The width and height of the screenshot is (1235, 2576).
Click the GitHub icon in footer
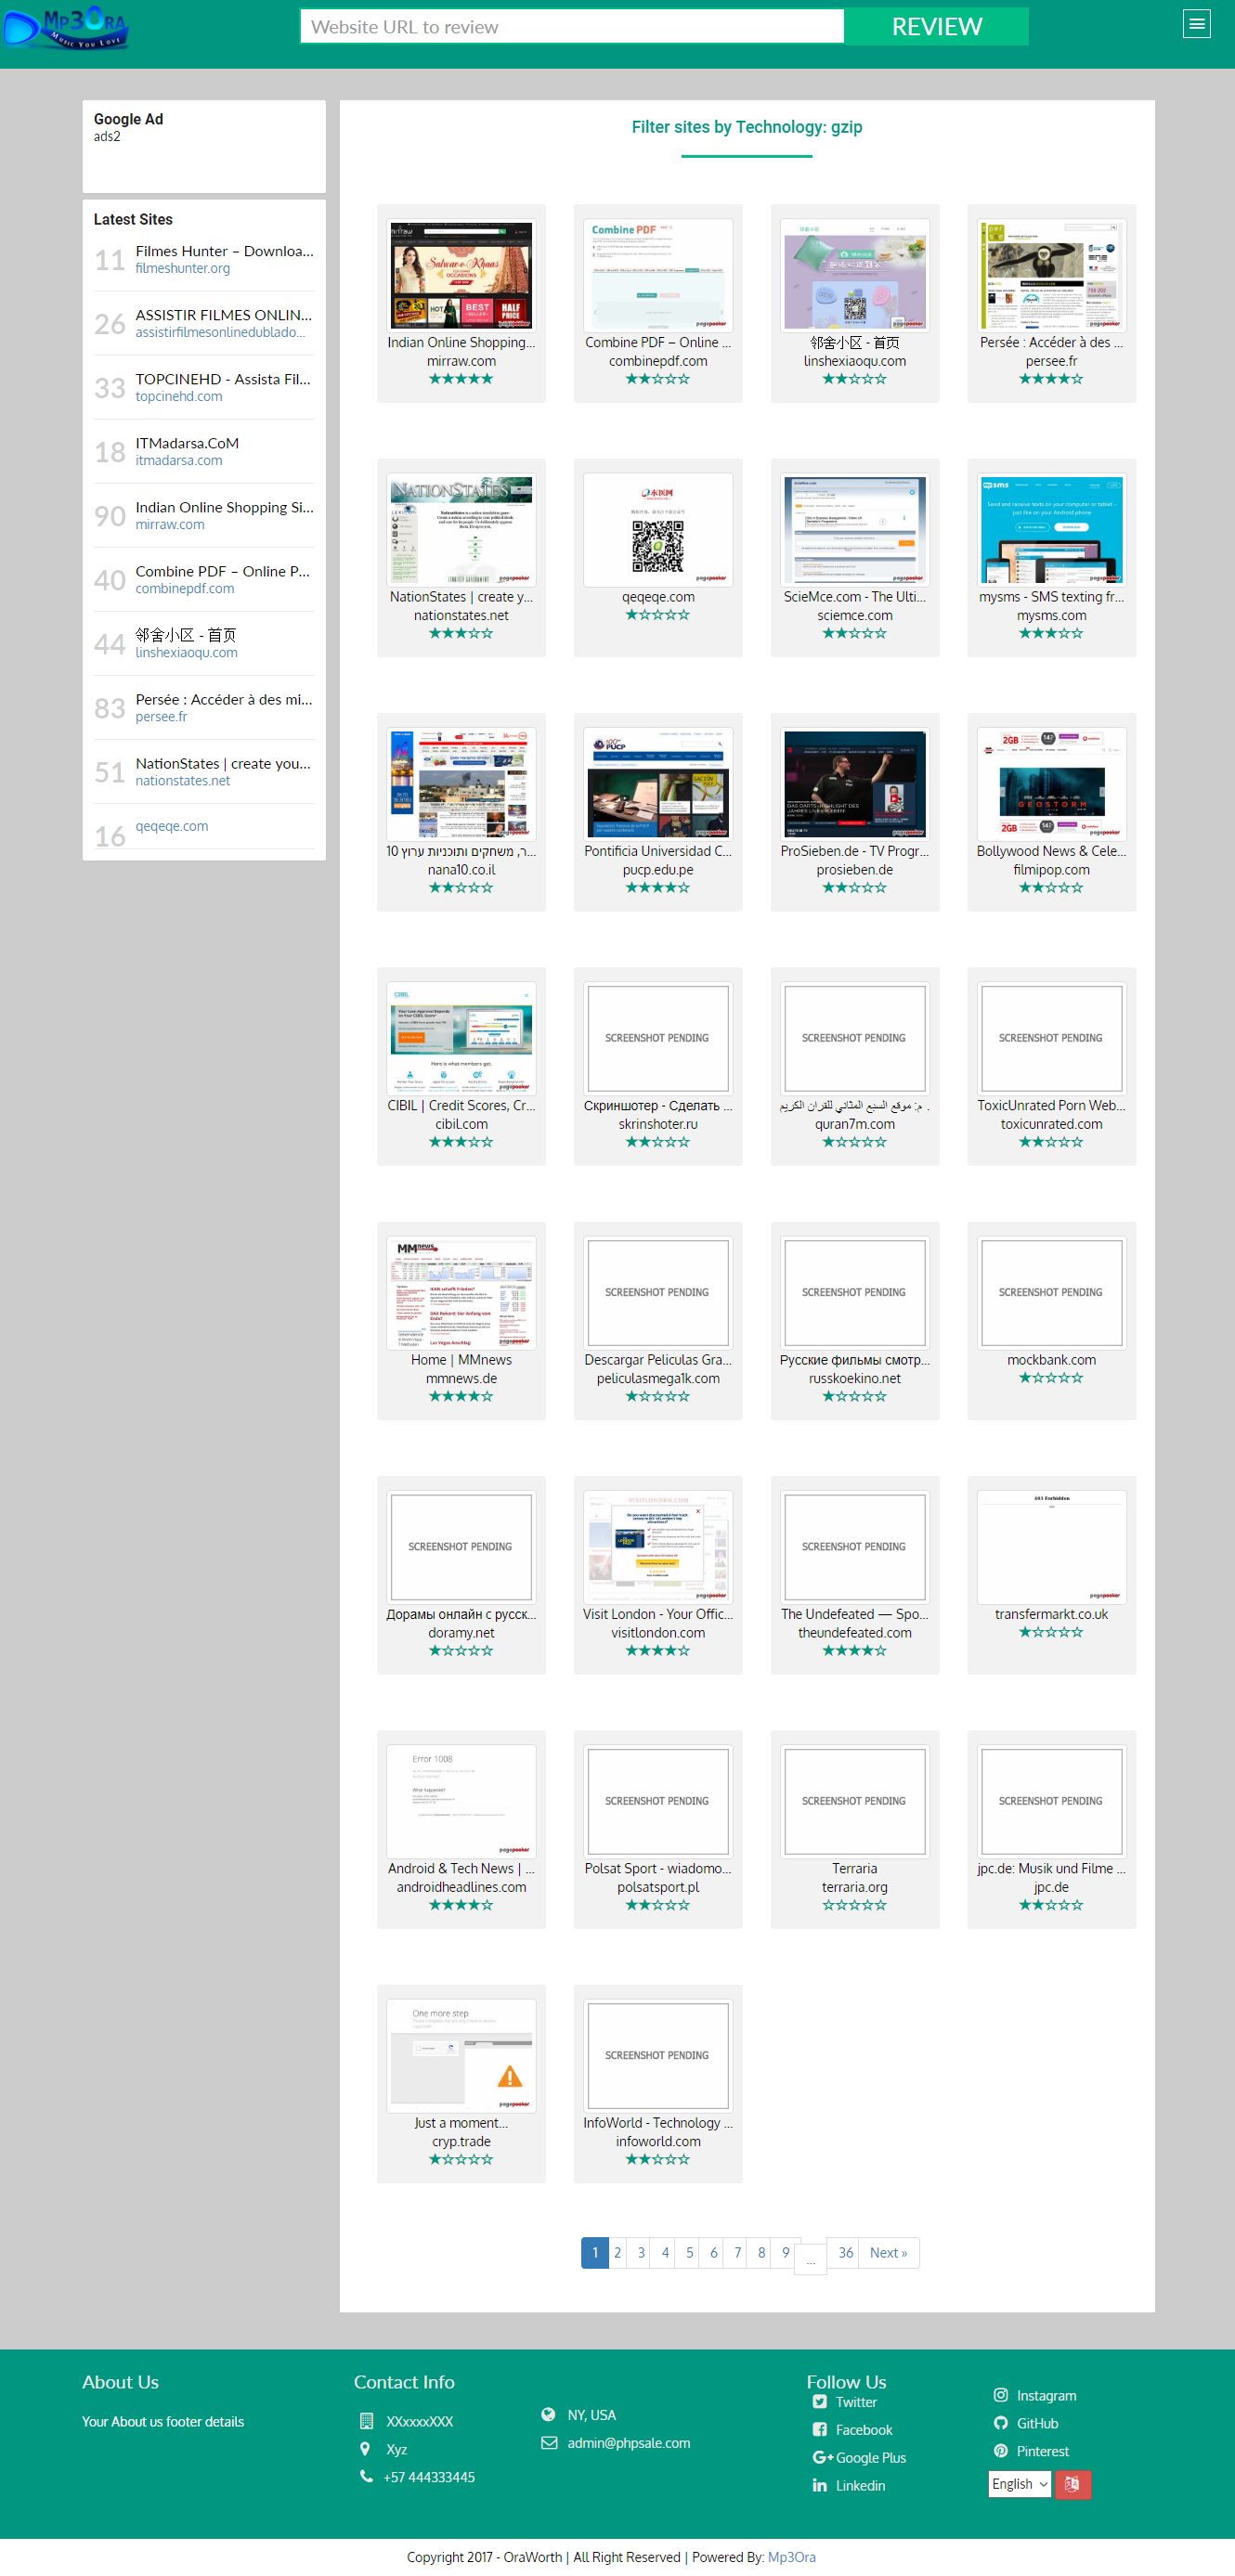pyautogui.click(x=1000, y=2423)
